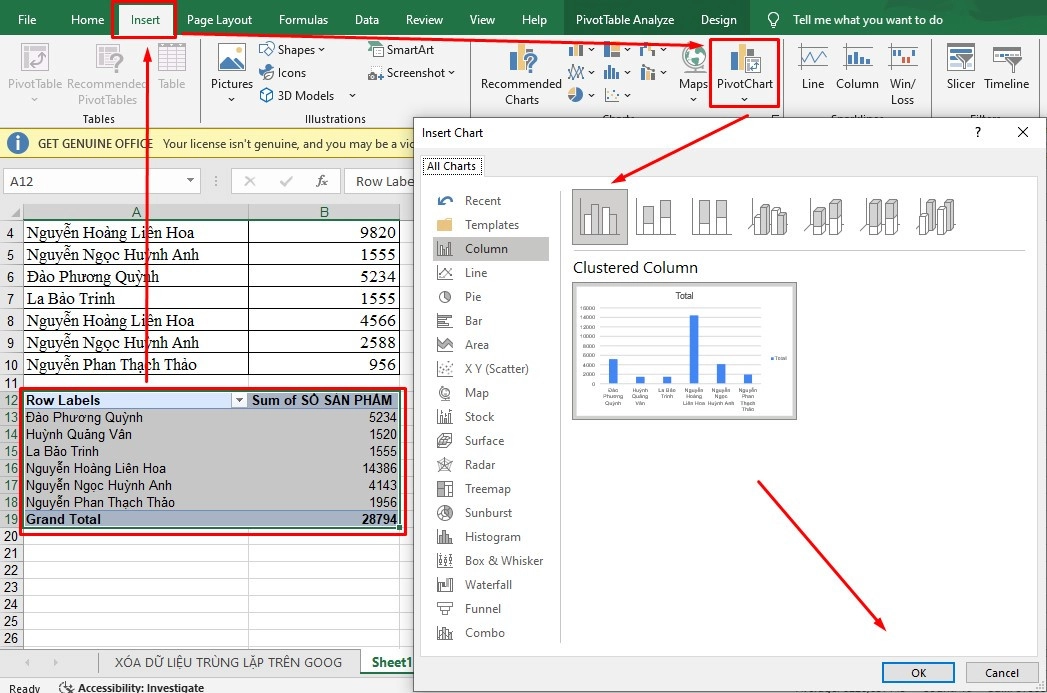Switch to the Page Layout tab
Image resolution: width=1047 pixels, height=693 pixels.
coord(219,19)
